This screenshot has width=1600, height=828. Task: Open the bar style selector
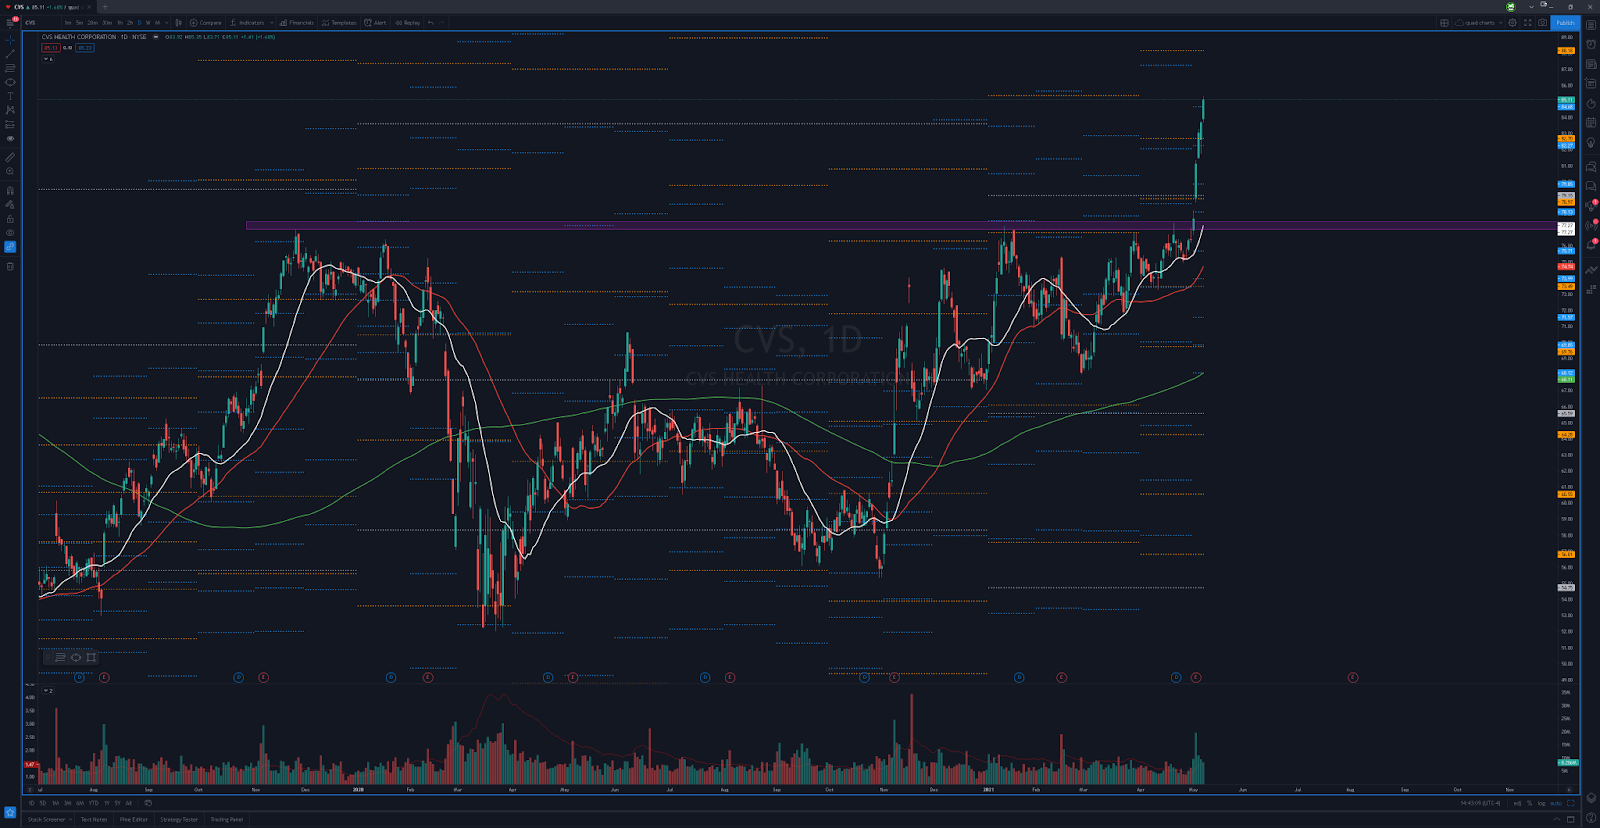(179, 23)
